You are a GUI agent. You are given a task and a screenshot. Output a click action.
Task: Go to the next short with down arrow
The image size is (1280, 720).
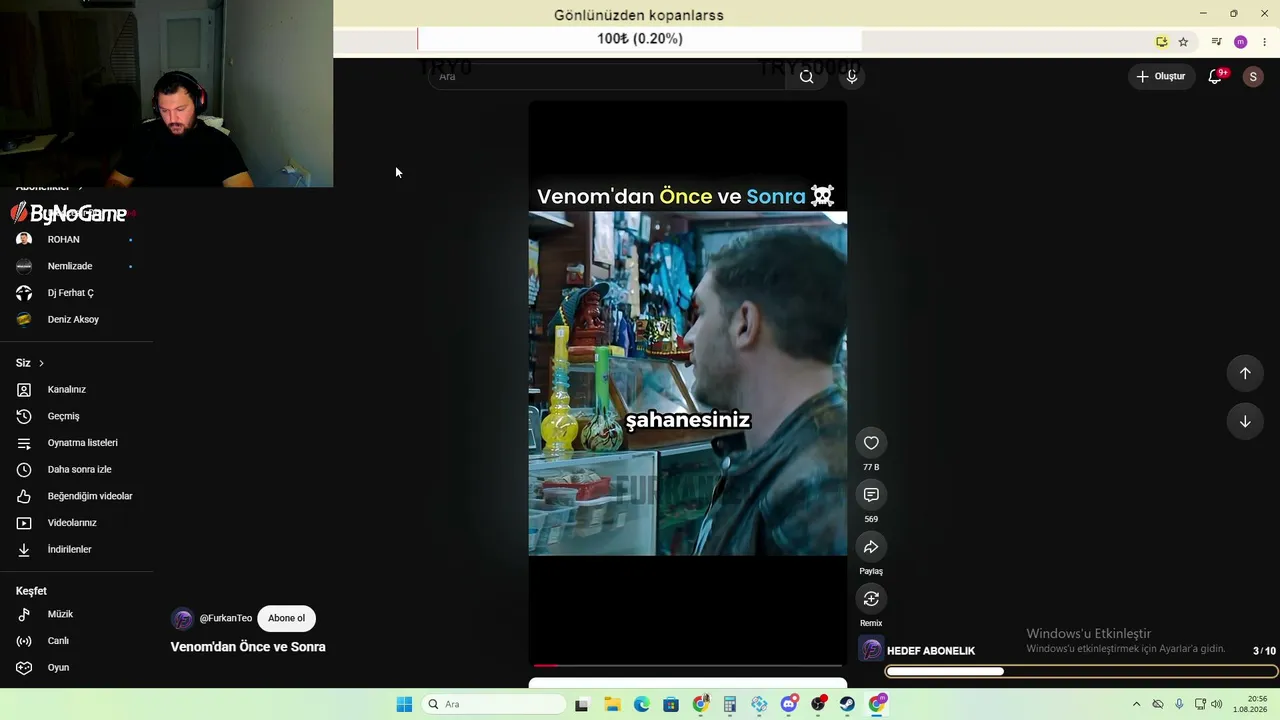[1245, 421]
